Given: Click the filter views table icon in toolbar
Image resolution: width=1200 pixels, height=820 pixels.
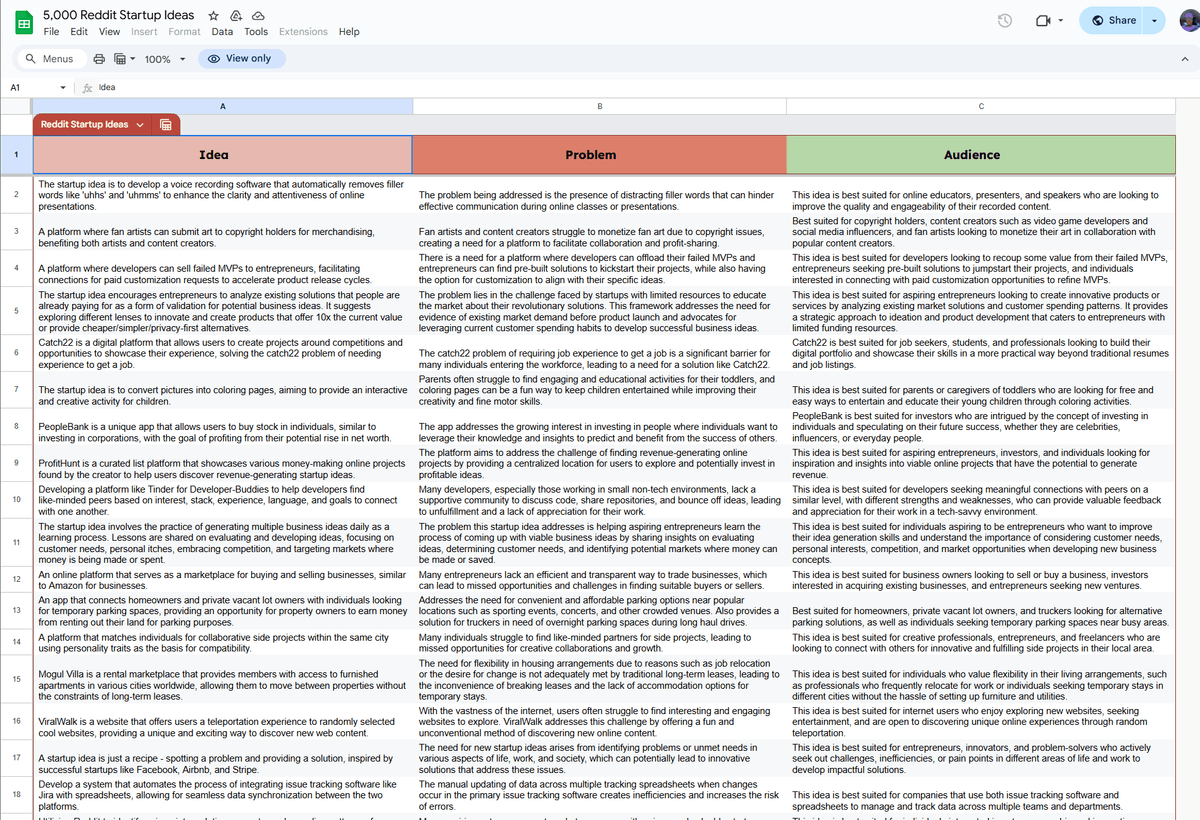Looking at the screenshot, I should [120, 59].
